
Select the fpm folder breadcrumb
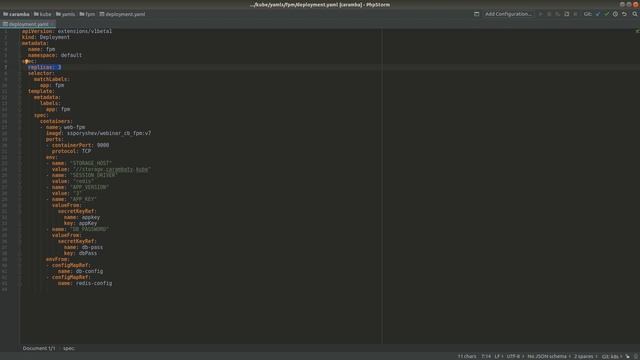coord(87,14)
